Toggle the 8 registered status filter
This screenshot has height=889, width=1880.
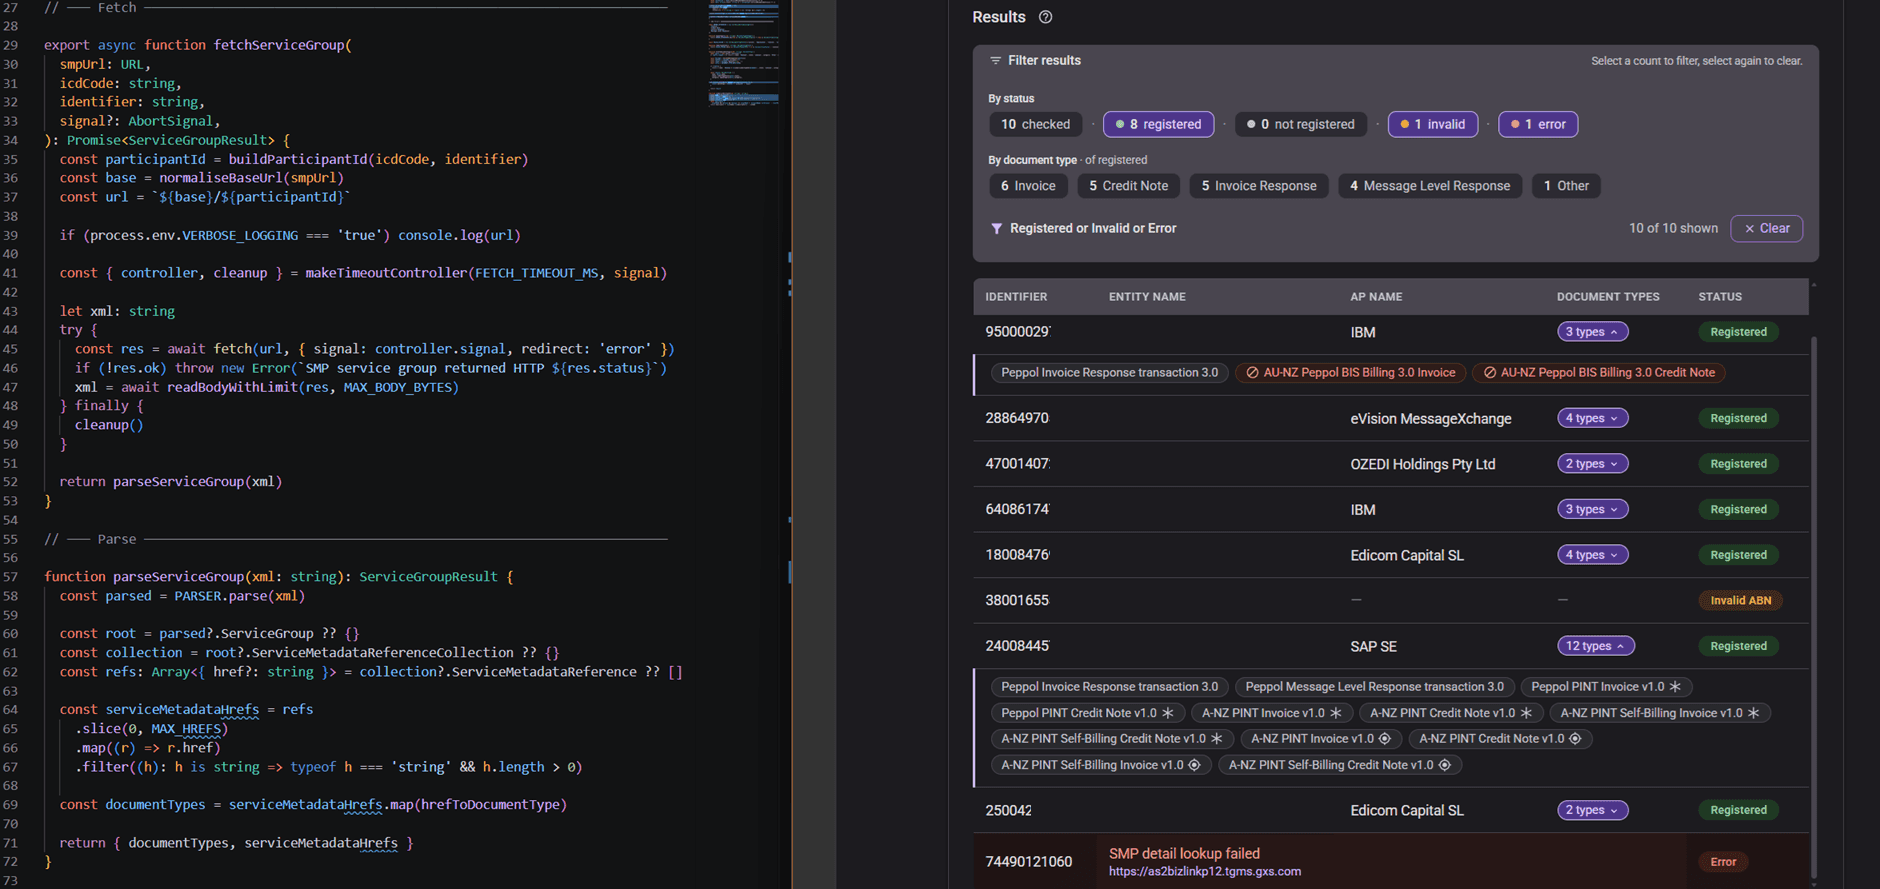pos(1158,124)
